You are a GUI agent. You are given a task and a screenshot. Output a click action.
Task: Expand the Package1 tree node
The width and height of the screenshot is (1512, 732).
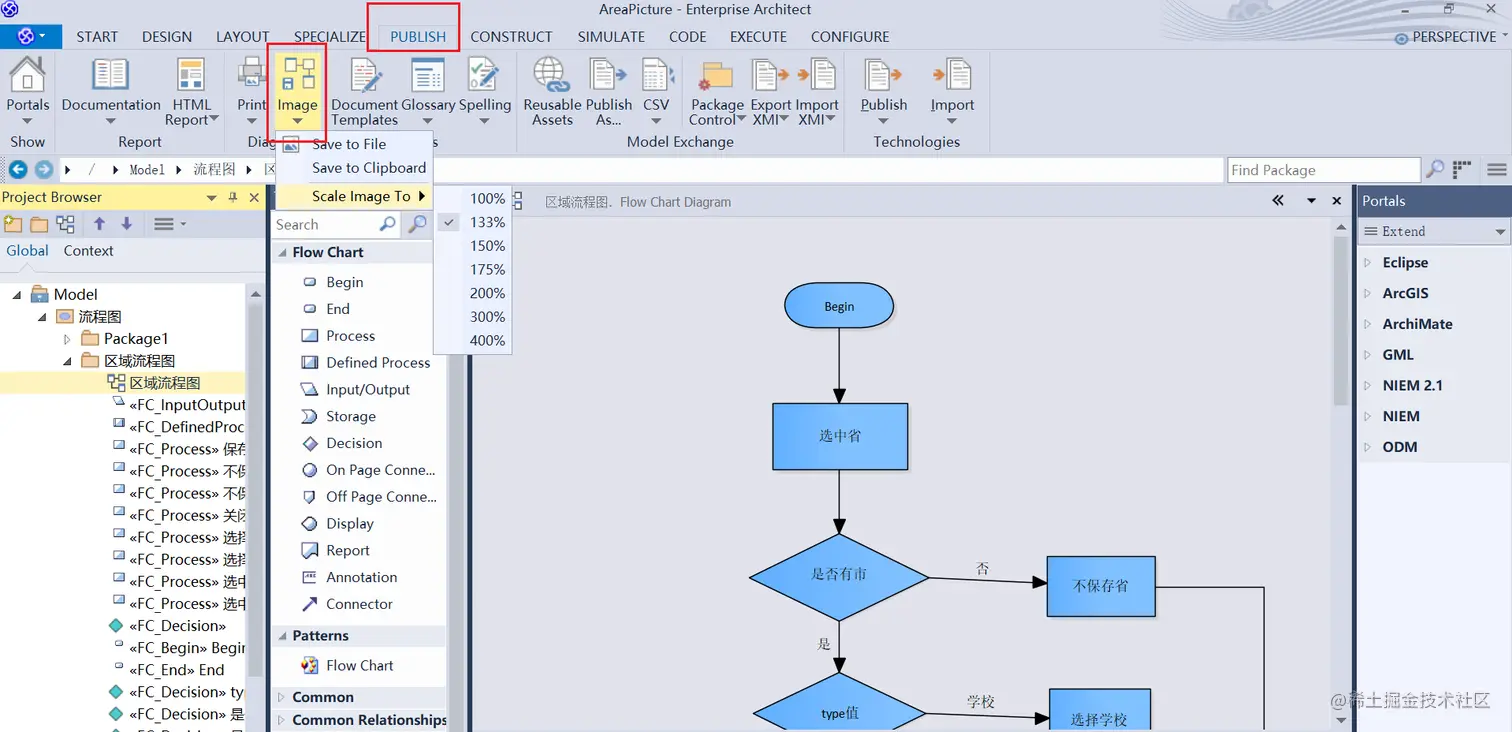click(68, 339)
